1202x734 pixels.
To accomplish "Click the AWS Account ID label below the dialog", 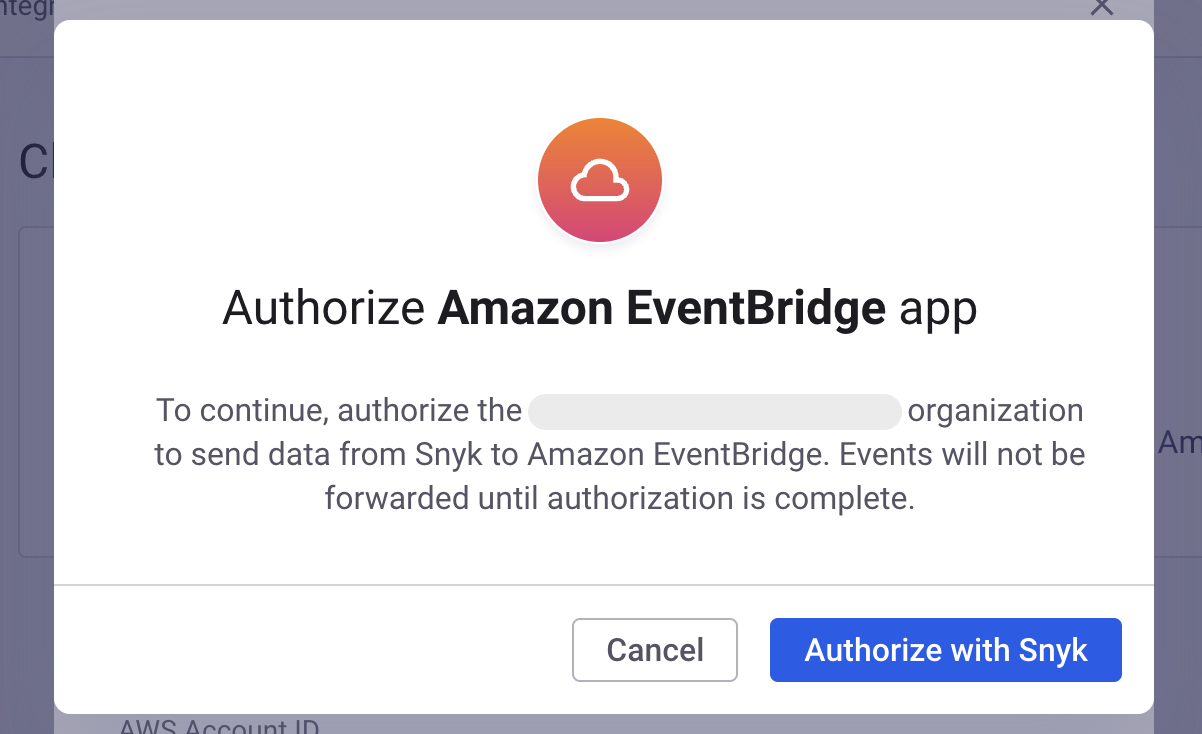I will [219, 727].
